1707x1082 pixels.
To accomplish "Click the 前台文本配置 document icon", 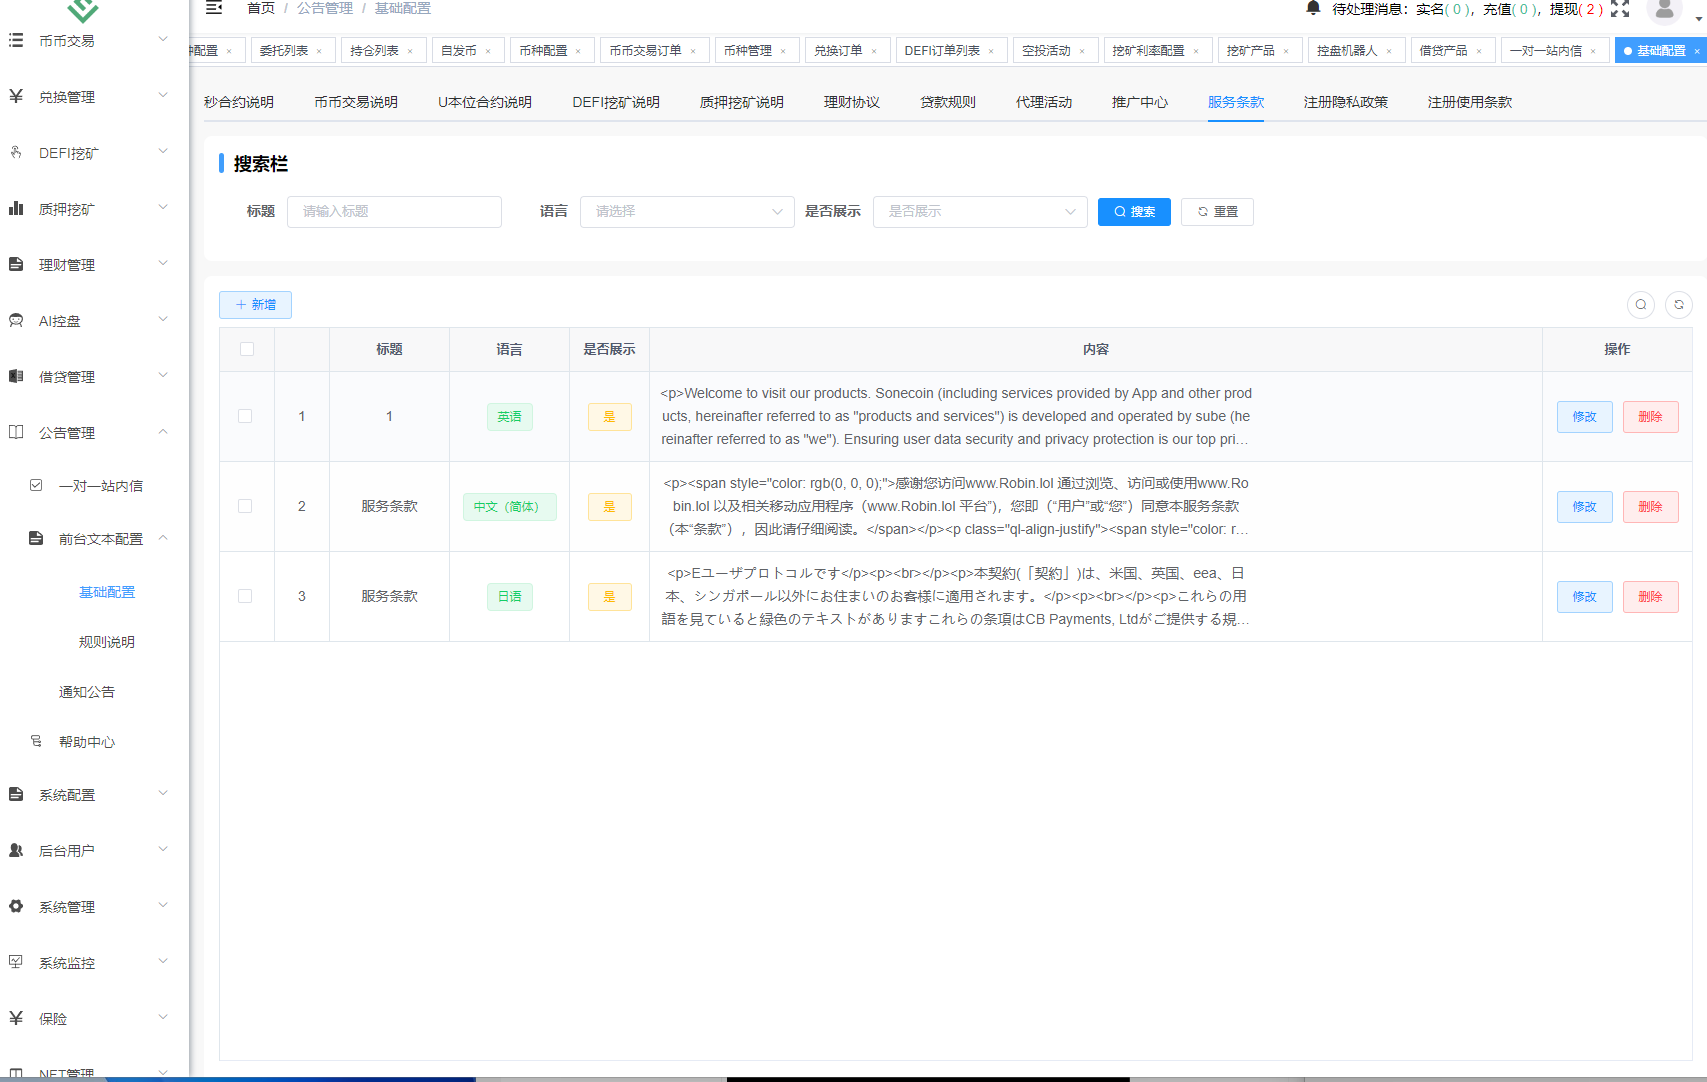I will pyautogui.click(x=36, y=538).
